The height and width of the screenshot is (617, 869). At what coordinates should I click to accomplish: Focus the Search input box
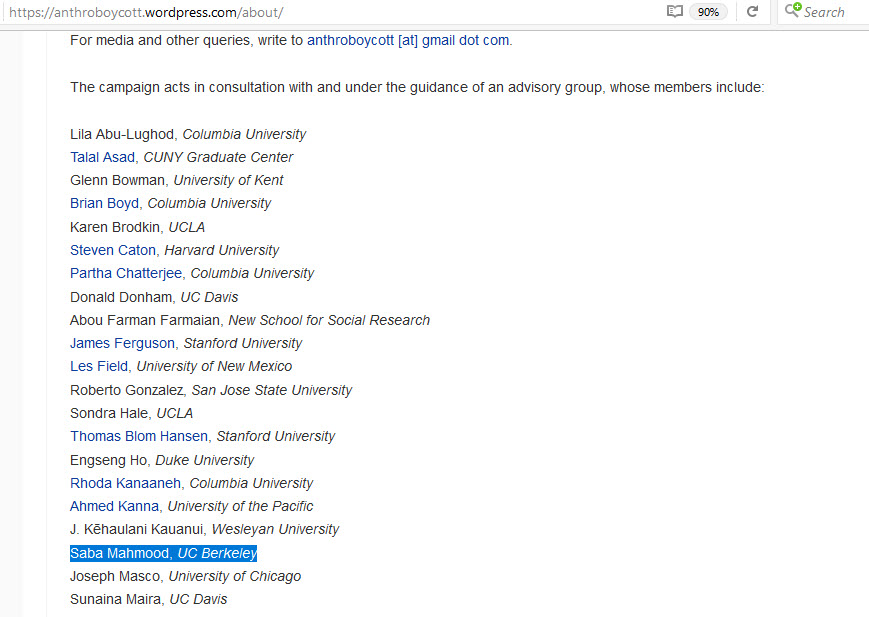[832, 12]
